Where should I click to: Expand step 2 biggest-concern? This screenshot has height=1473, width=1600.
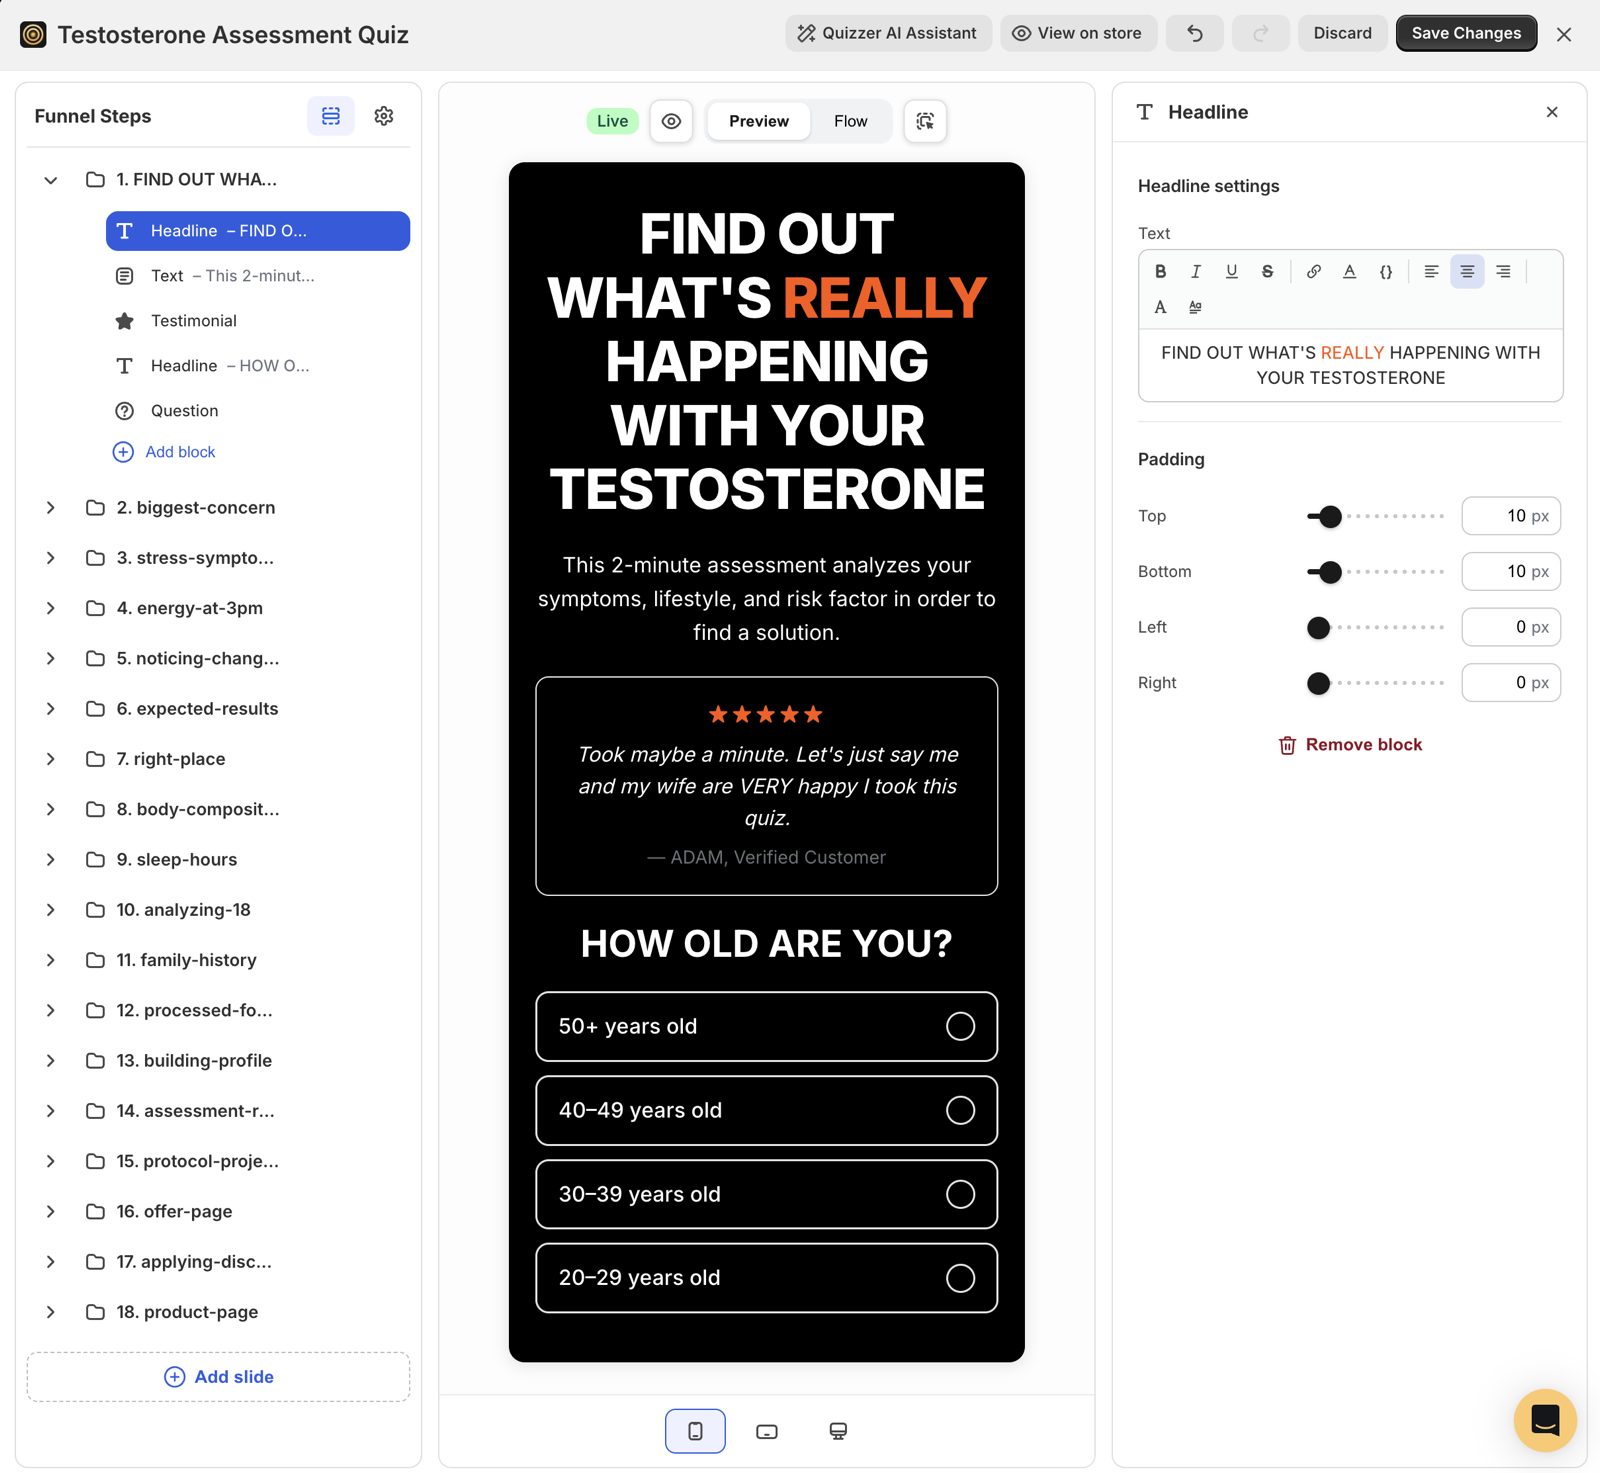(x=51, y=508)
